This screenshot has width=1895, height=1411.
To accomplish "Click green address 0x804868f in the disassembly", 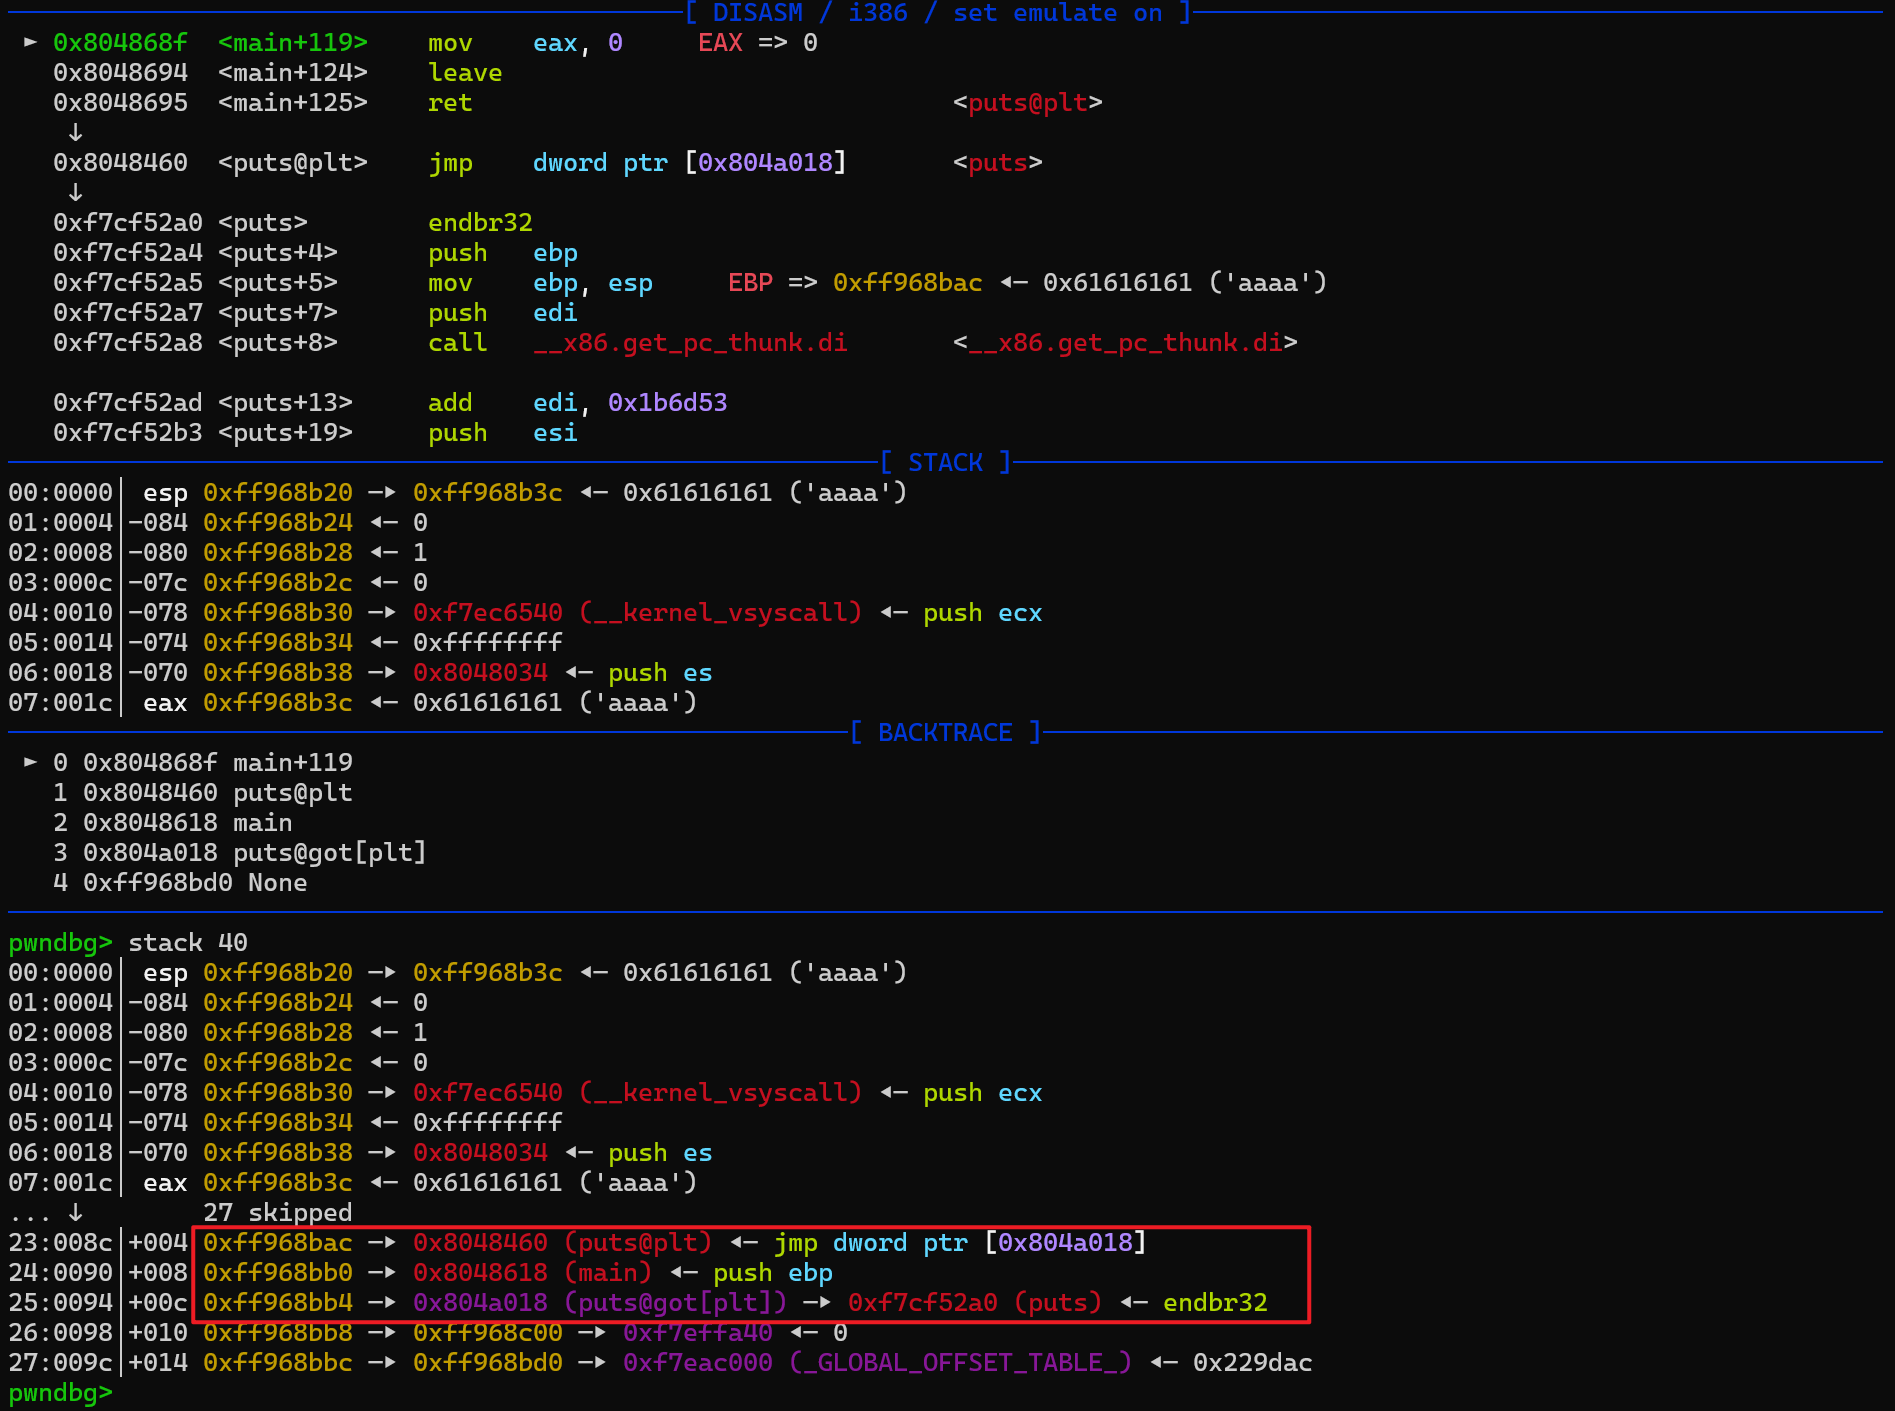I will pos(120,42).
